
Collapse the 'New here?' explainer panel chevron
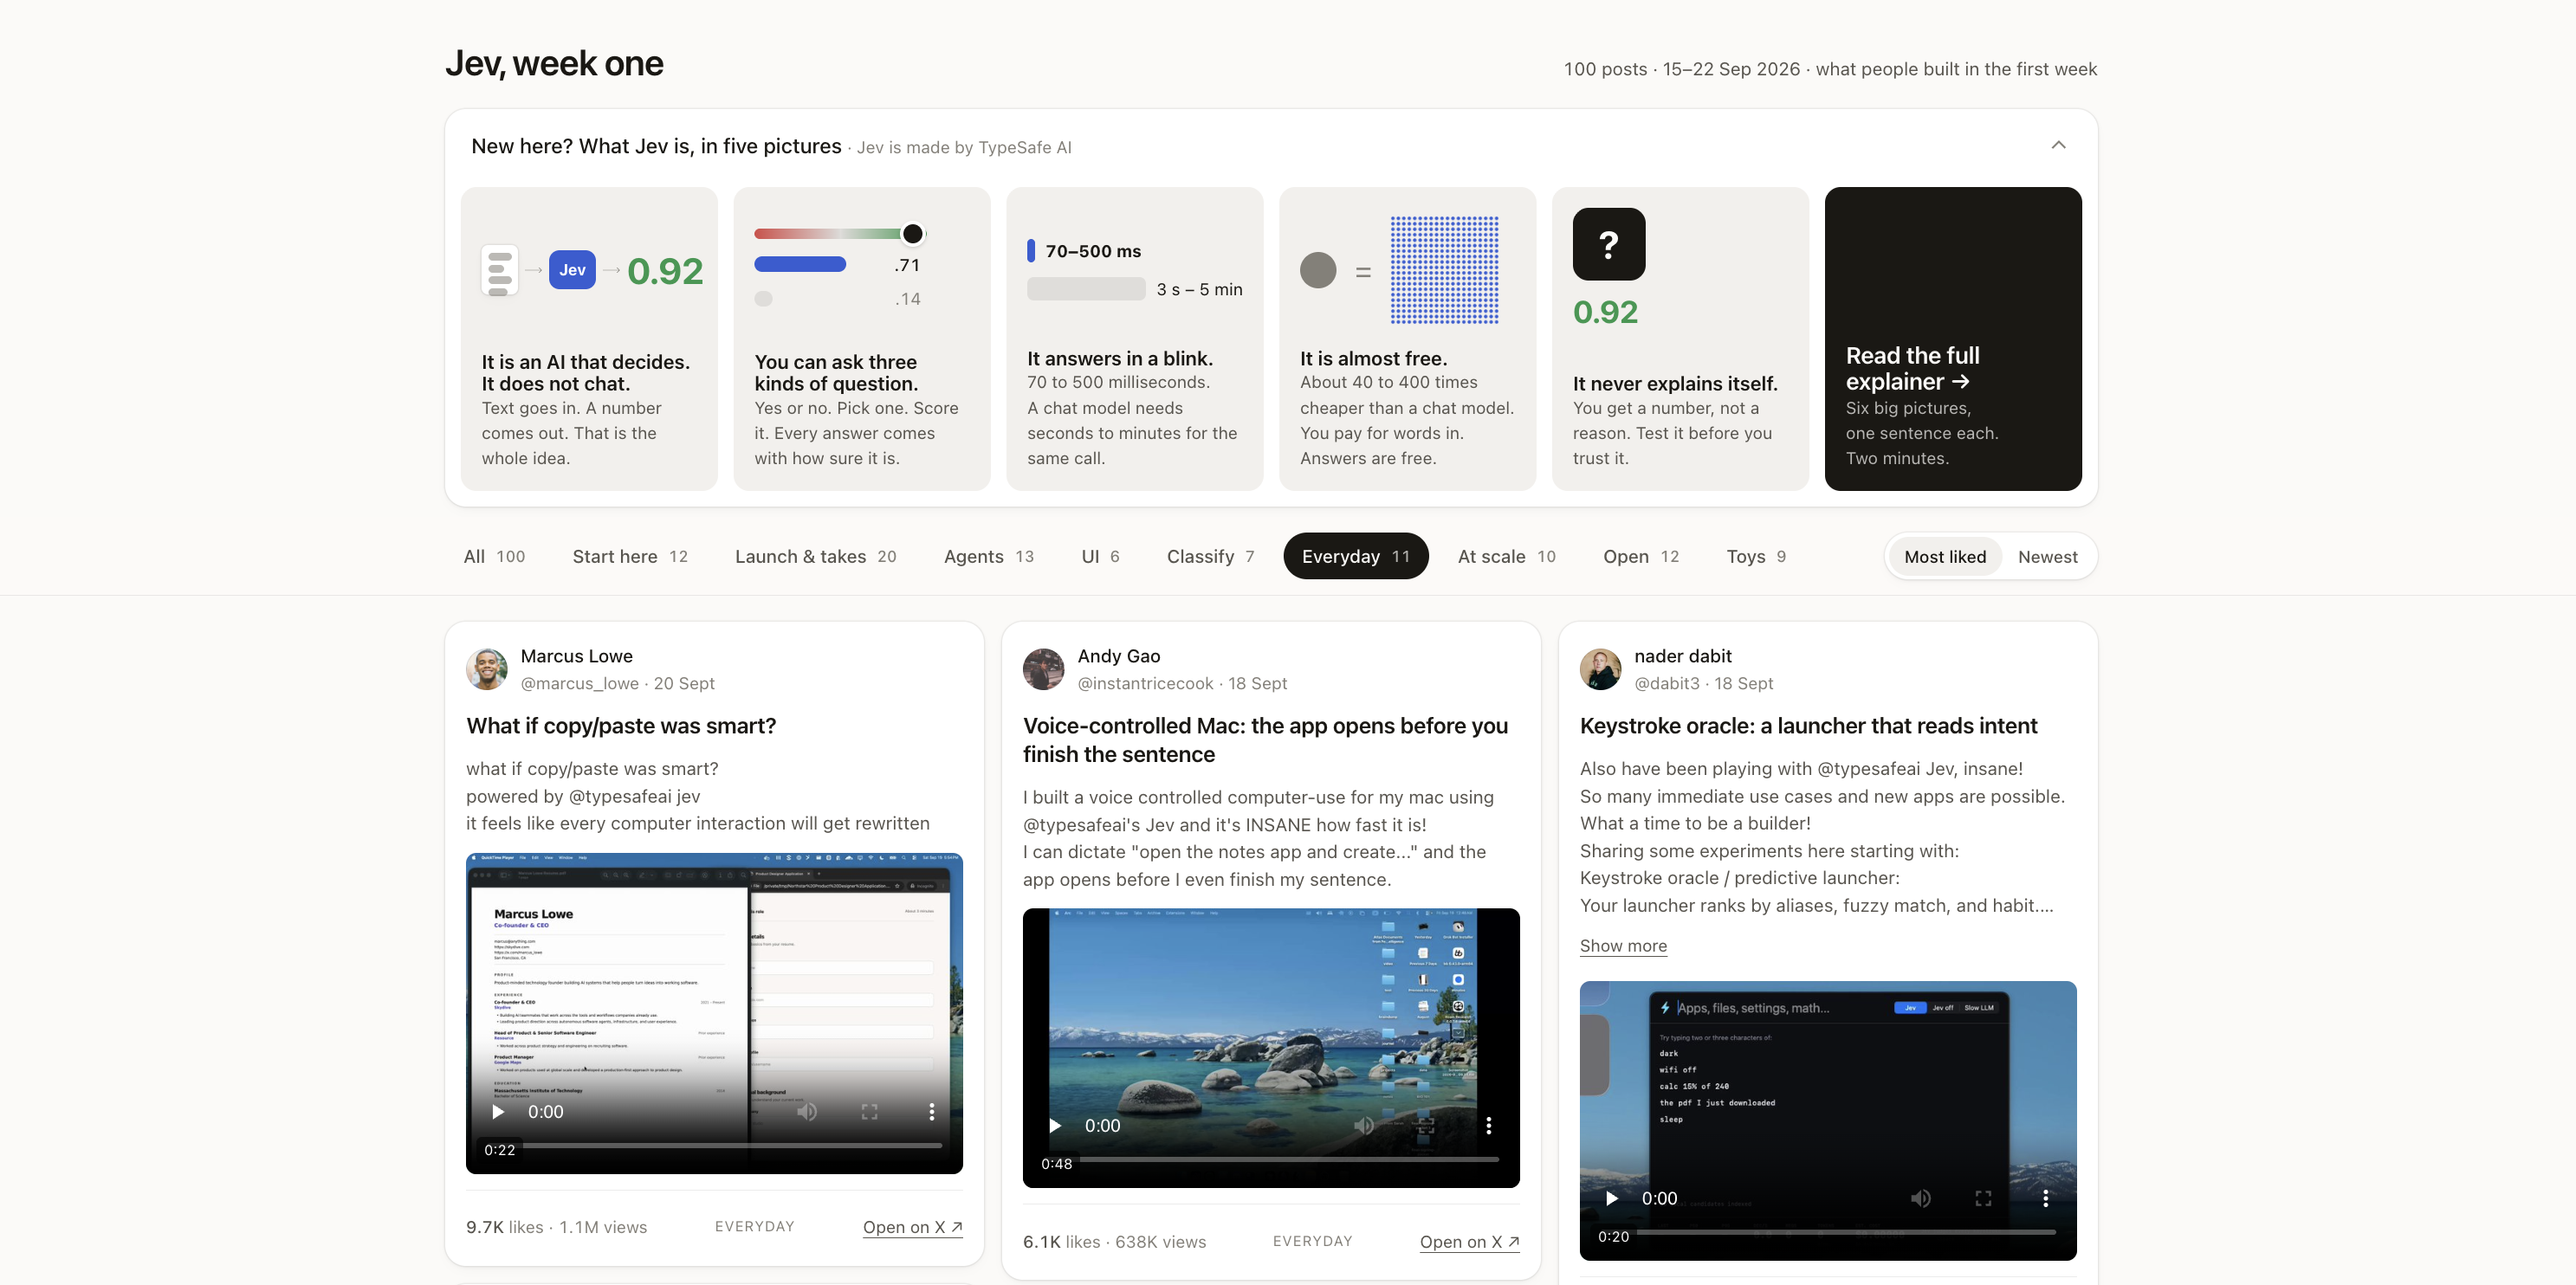(x=2058, y=145)
